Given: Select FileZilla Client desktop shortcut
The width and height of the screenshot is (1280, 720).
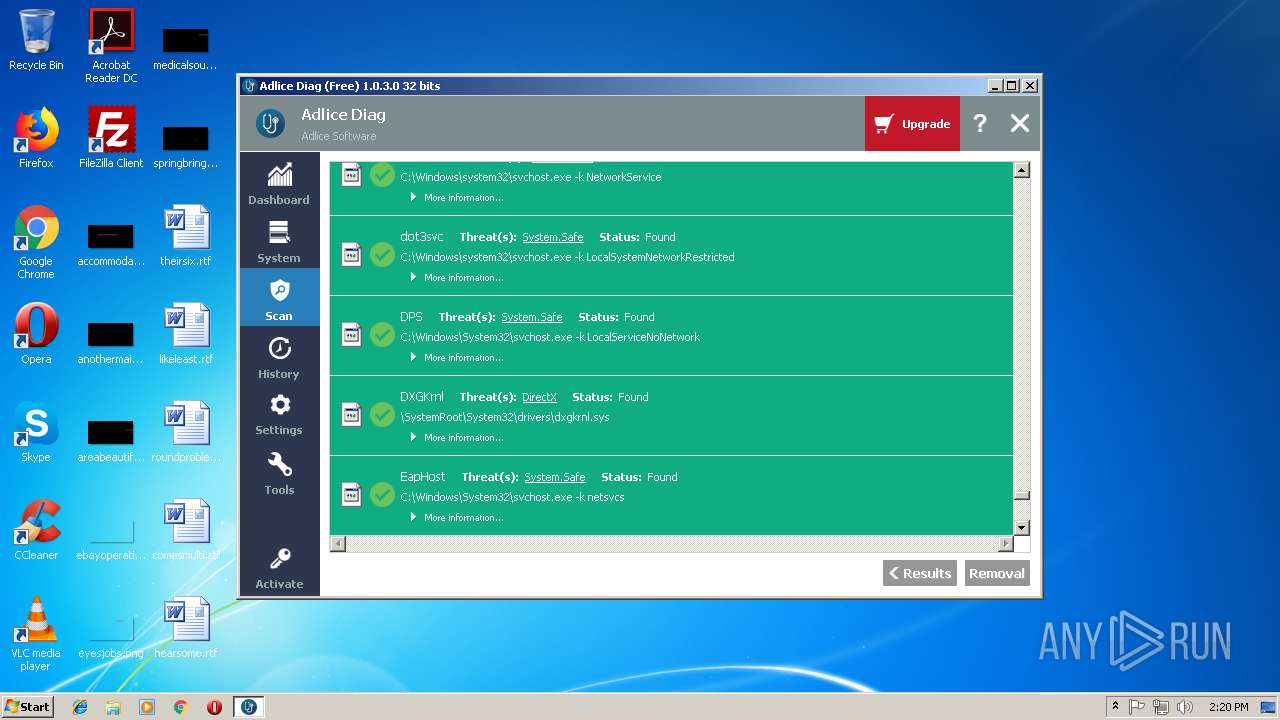Looking at the screenshot, I should (111, 138).
